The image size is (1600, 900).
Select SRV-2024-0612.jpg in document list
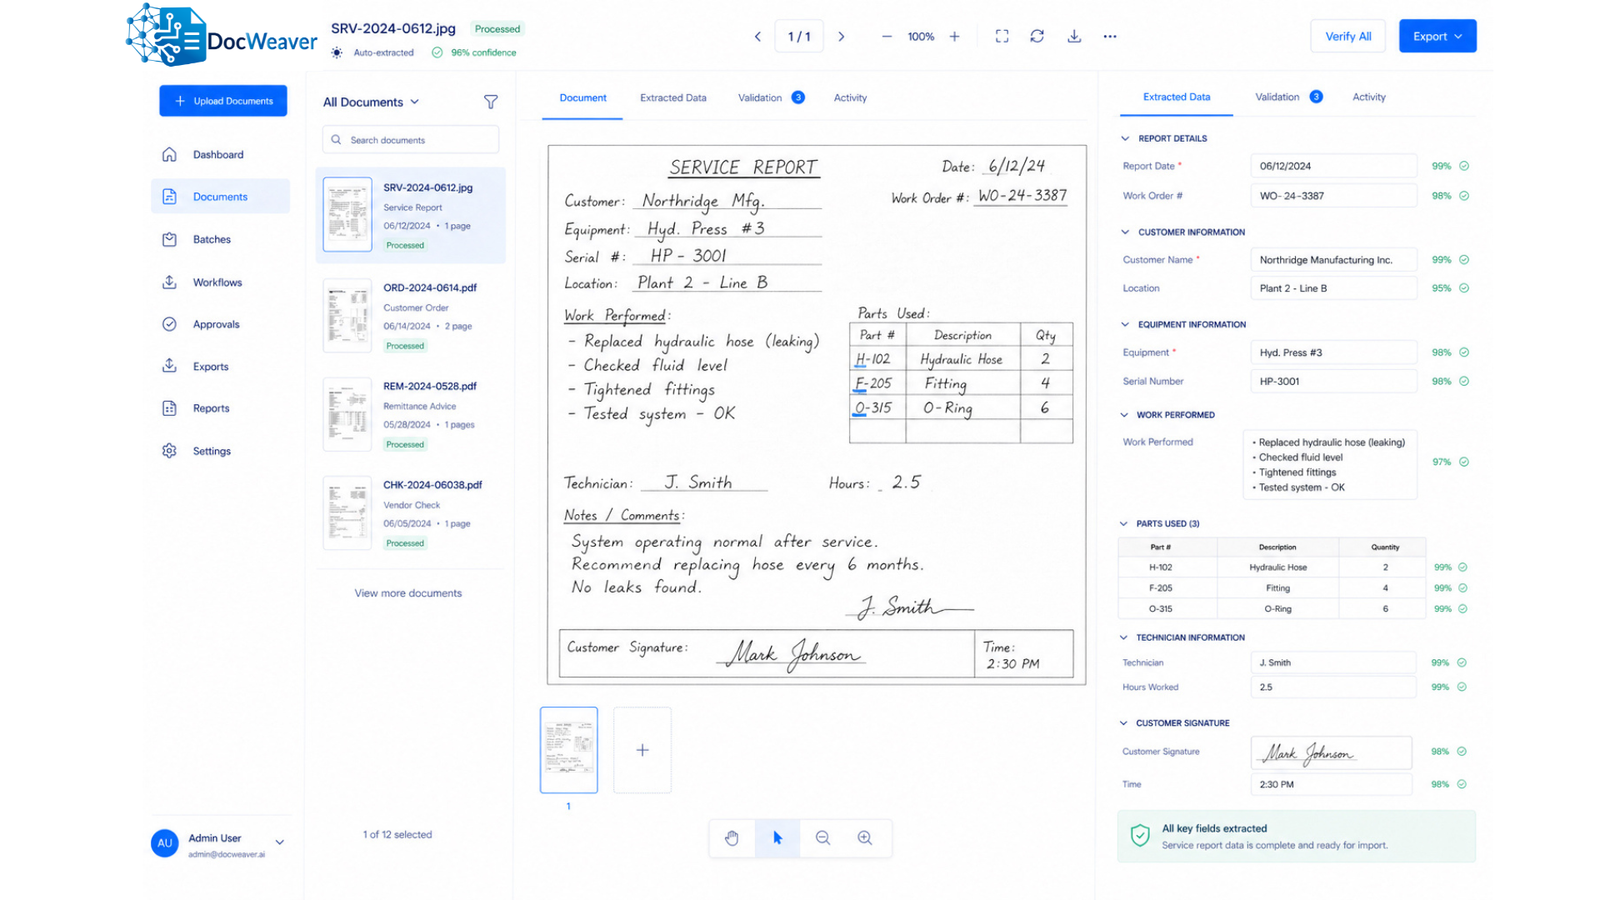click(x=410, y=215)
